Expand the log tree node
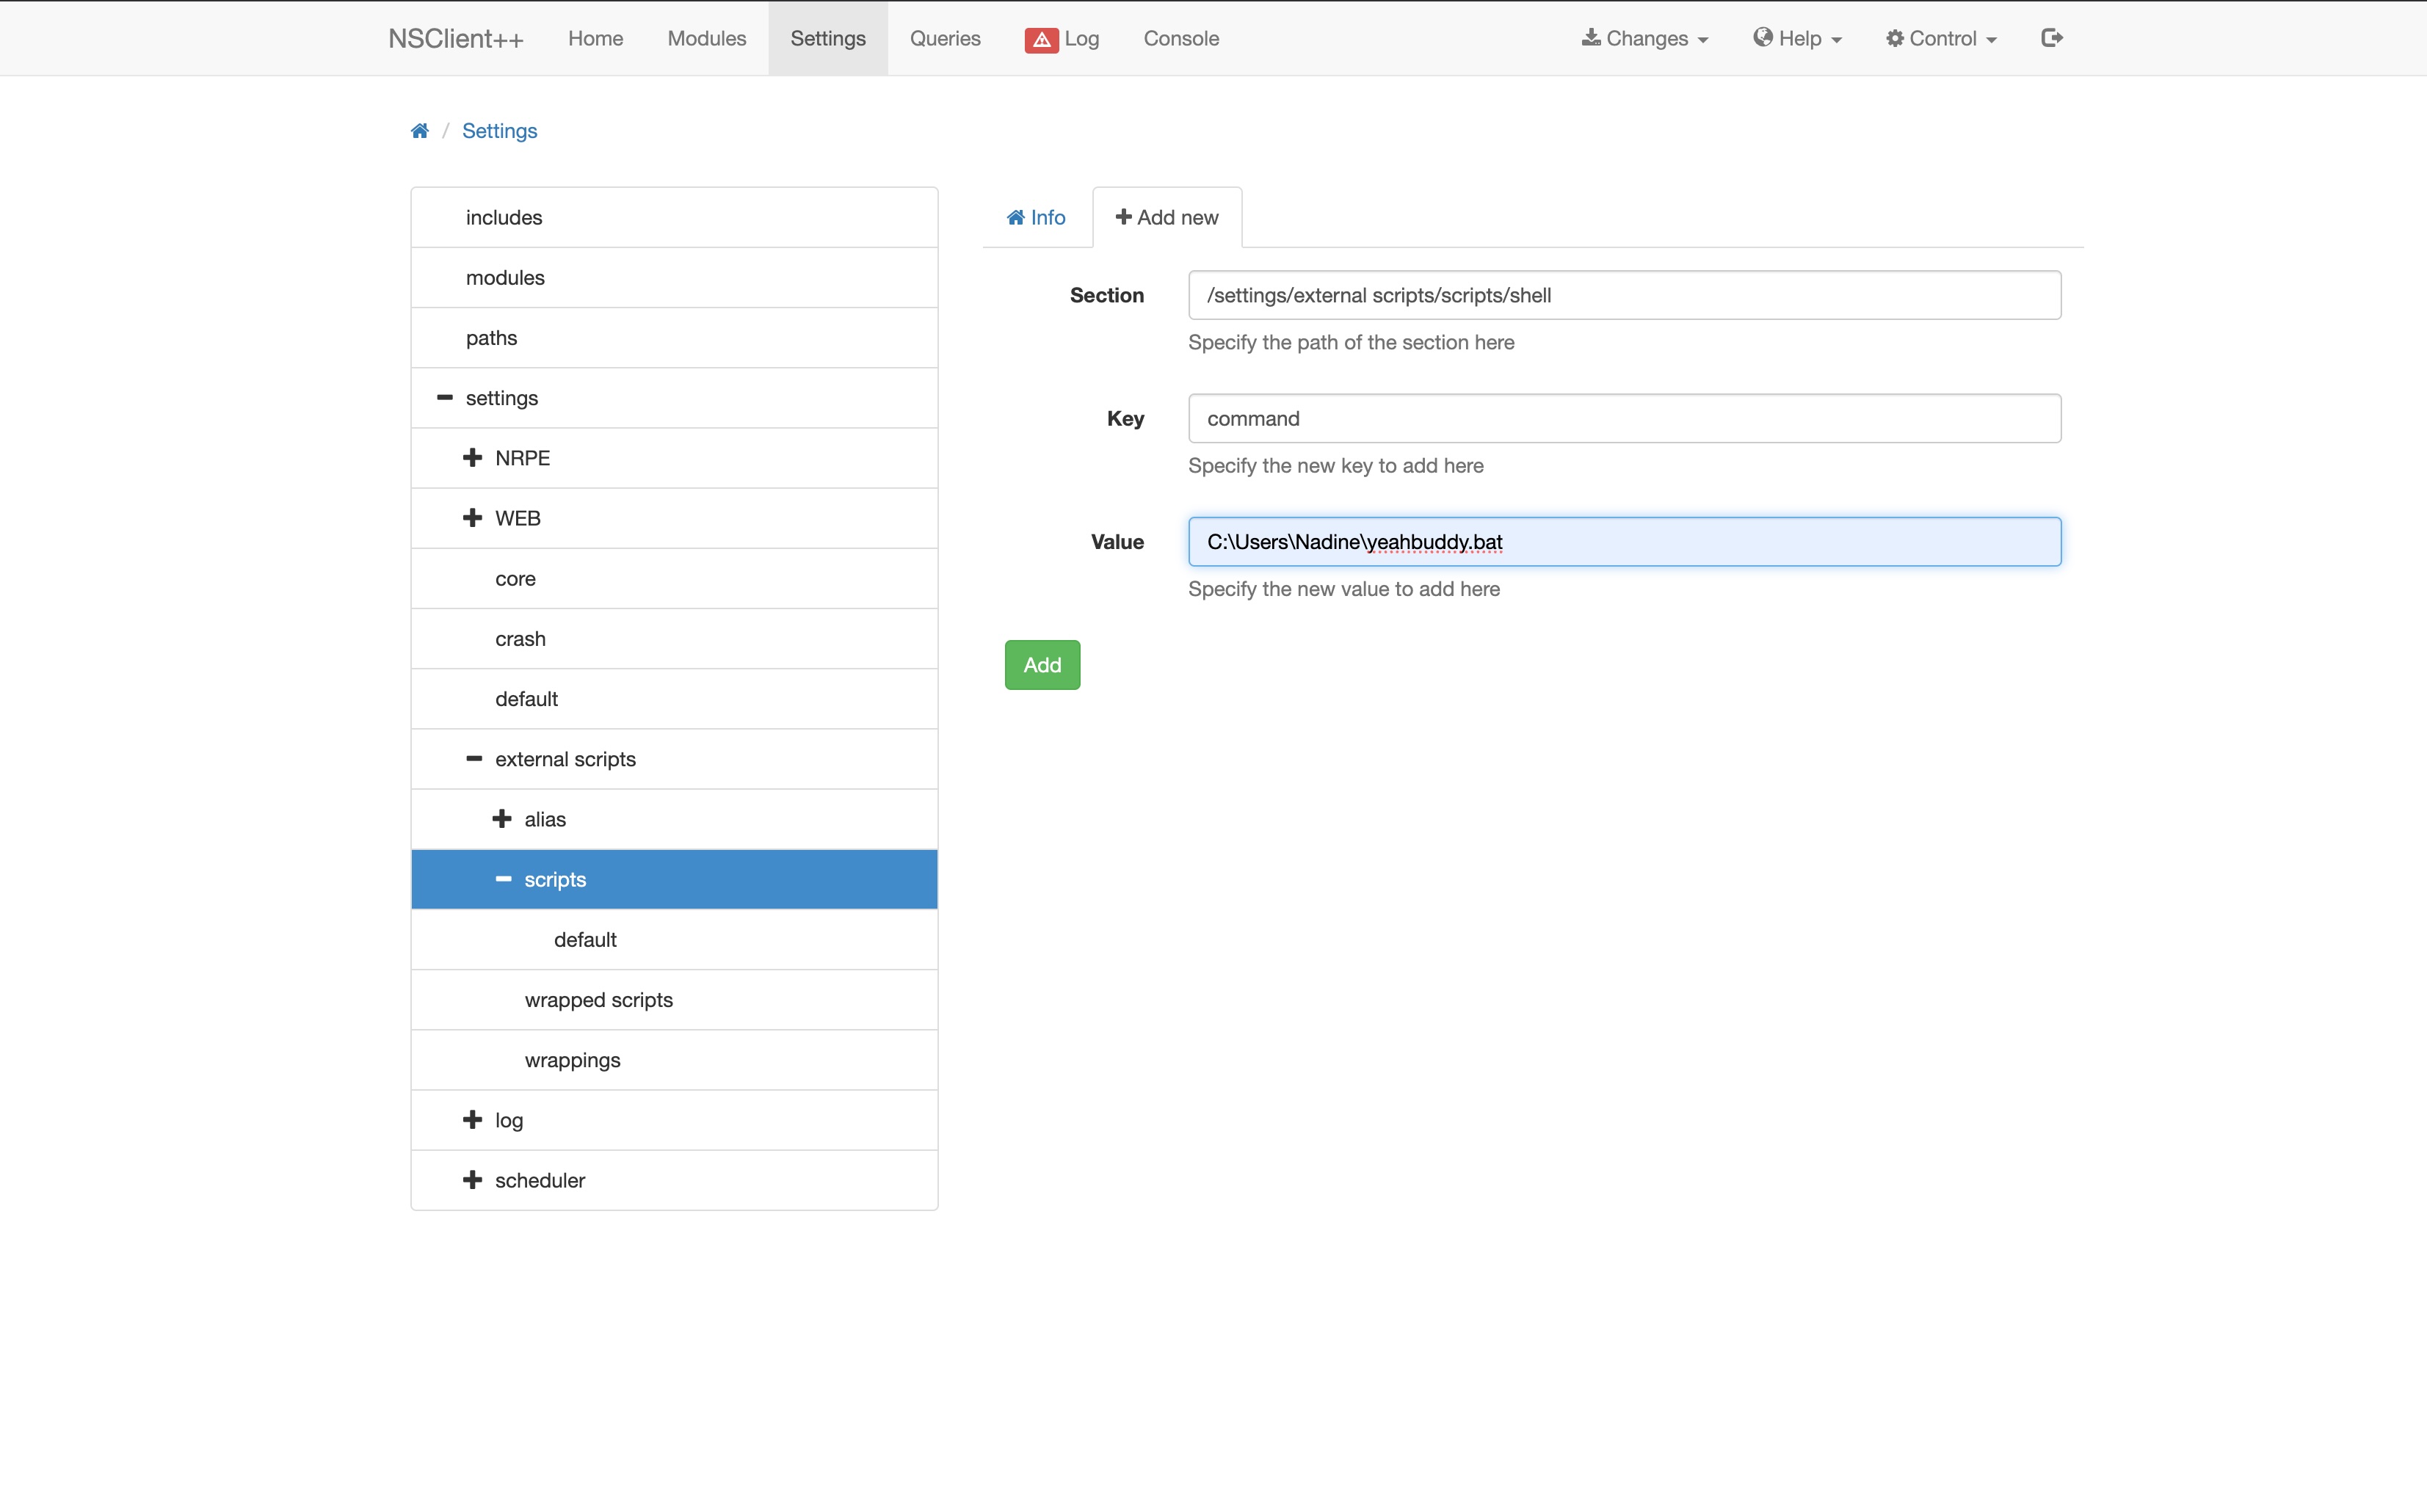The image size is (2427, 1512). (x=473, y=1120)
